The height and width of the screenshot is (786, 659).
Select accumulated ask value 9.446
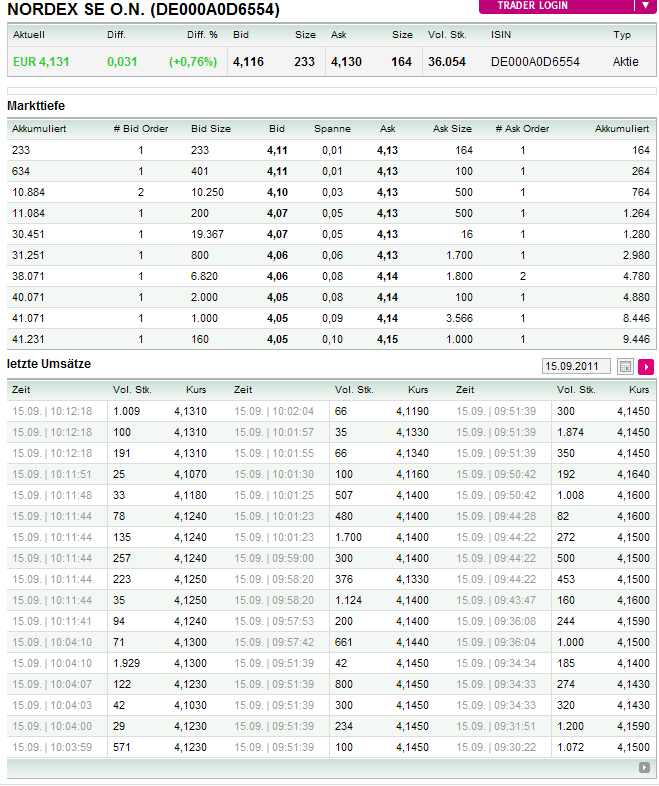636,339
